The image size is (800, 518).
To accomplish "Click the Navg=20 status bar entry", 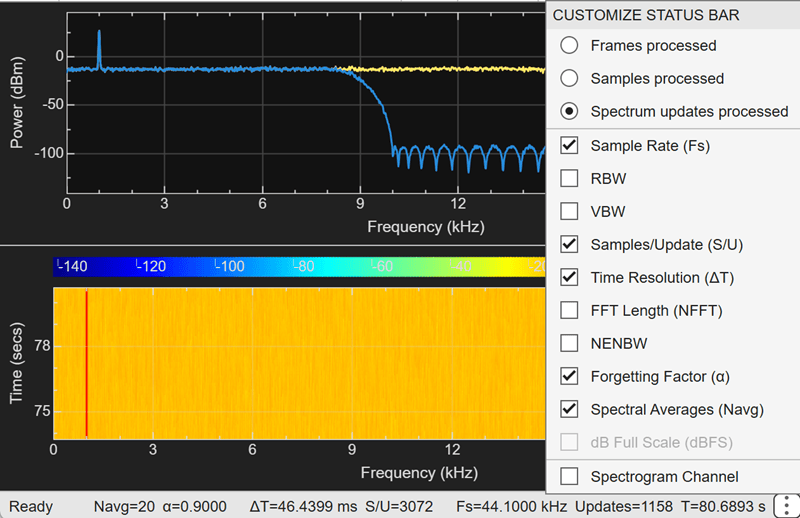I will [x=124, y=506].
